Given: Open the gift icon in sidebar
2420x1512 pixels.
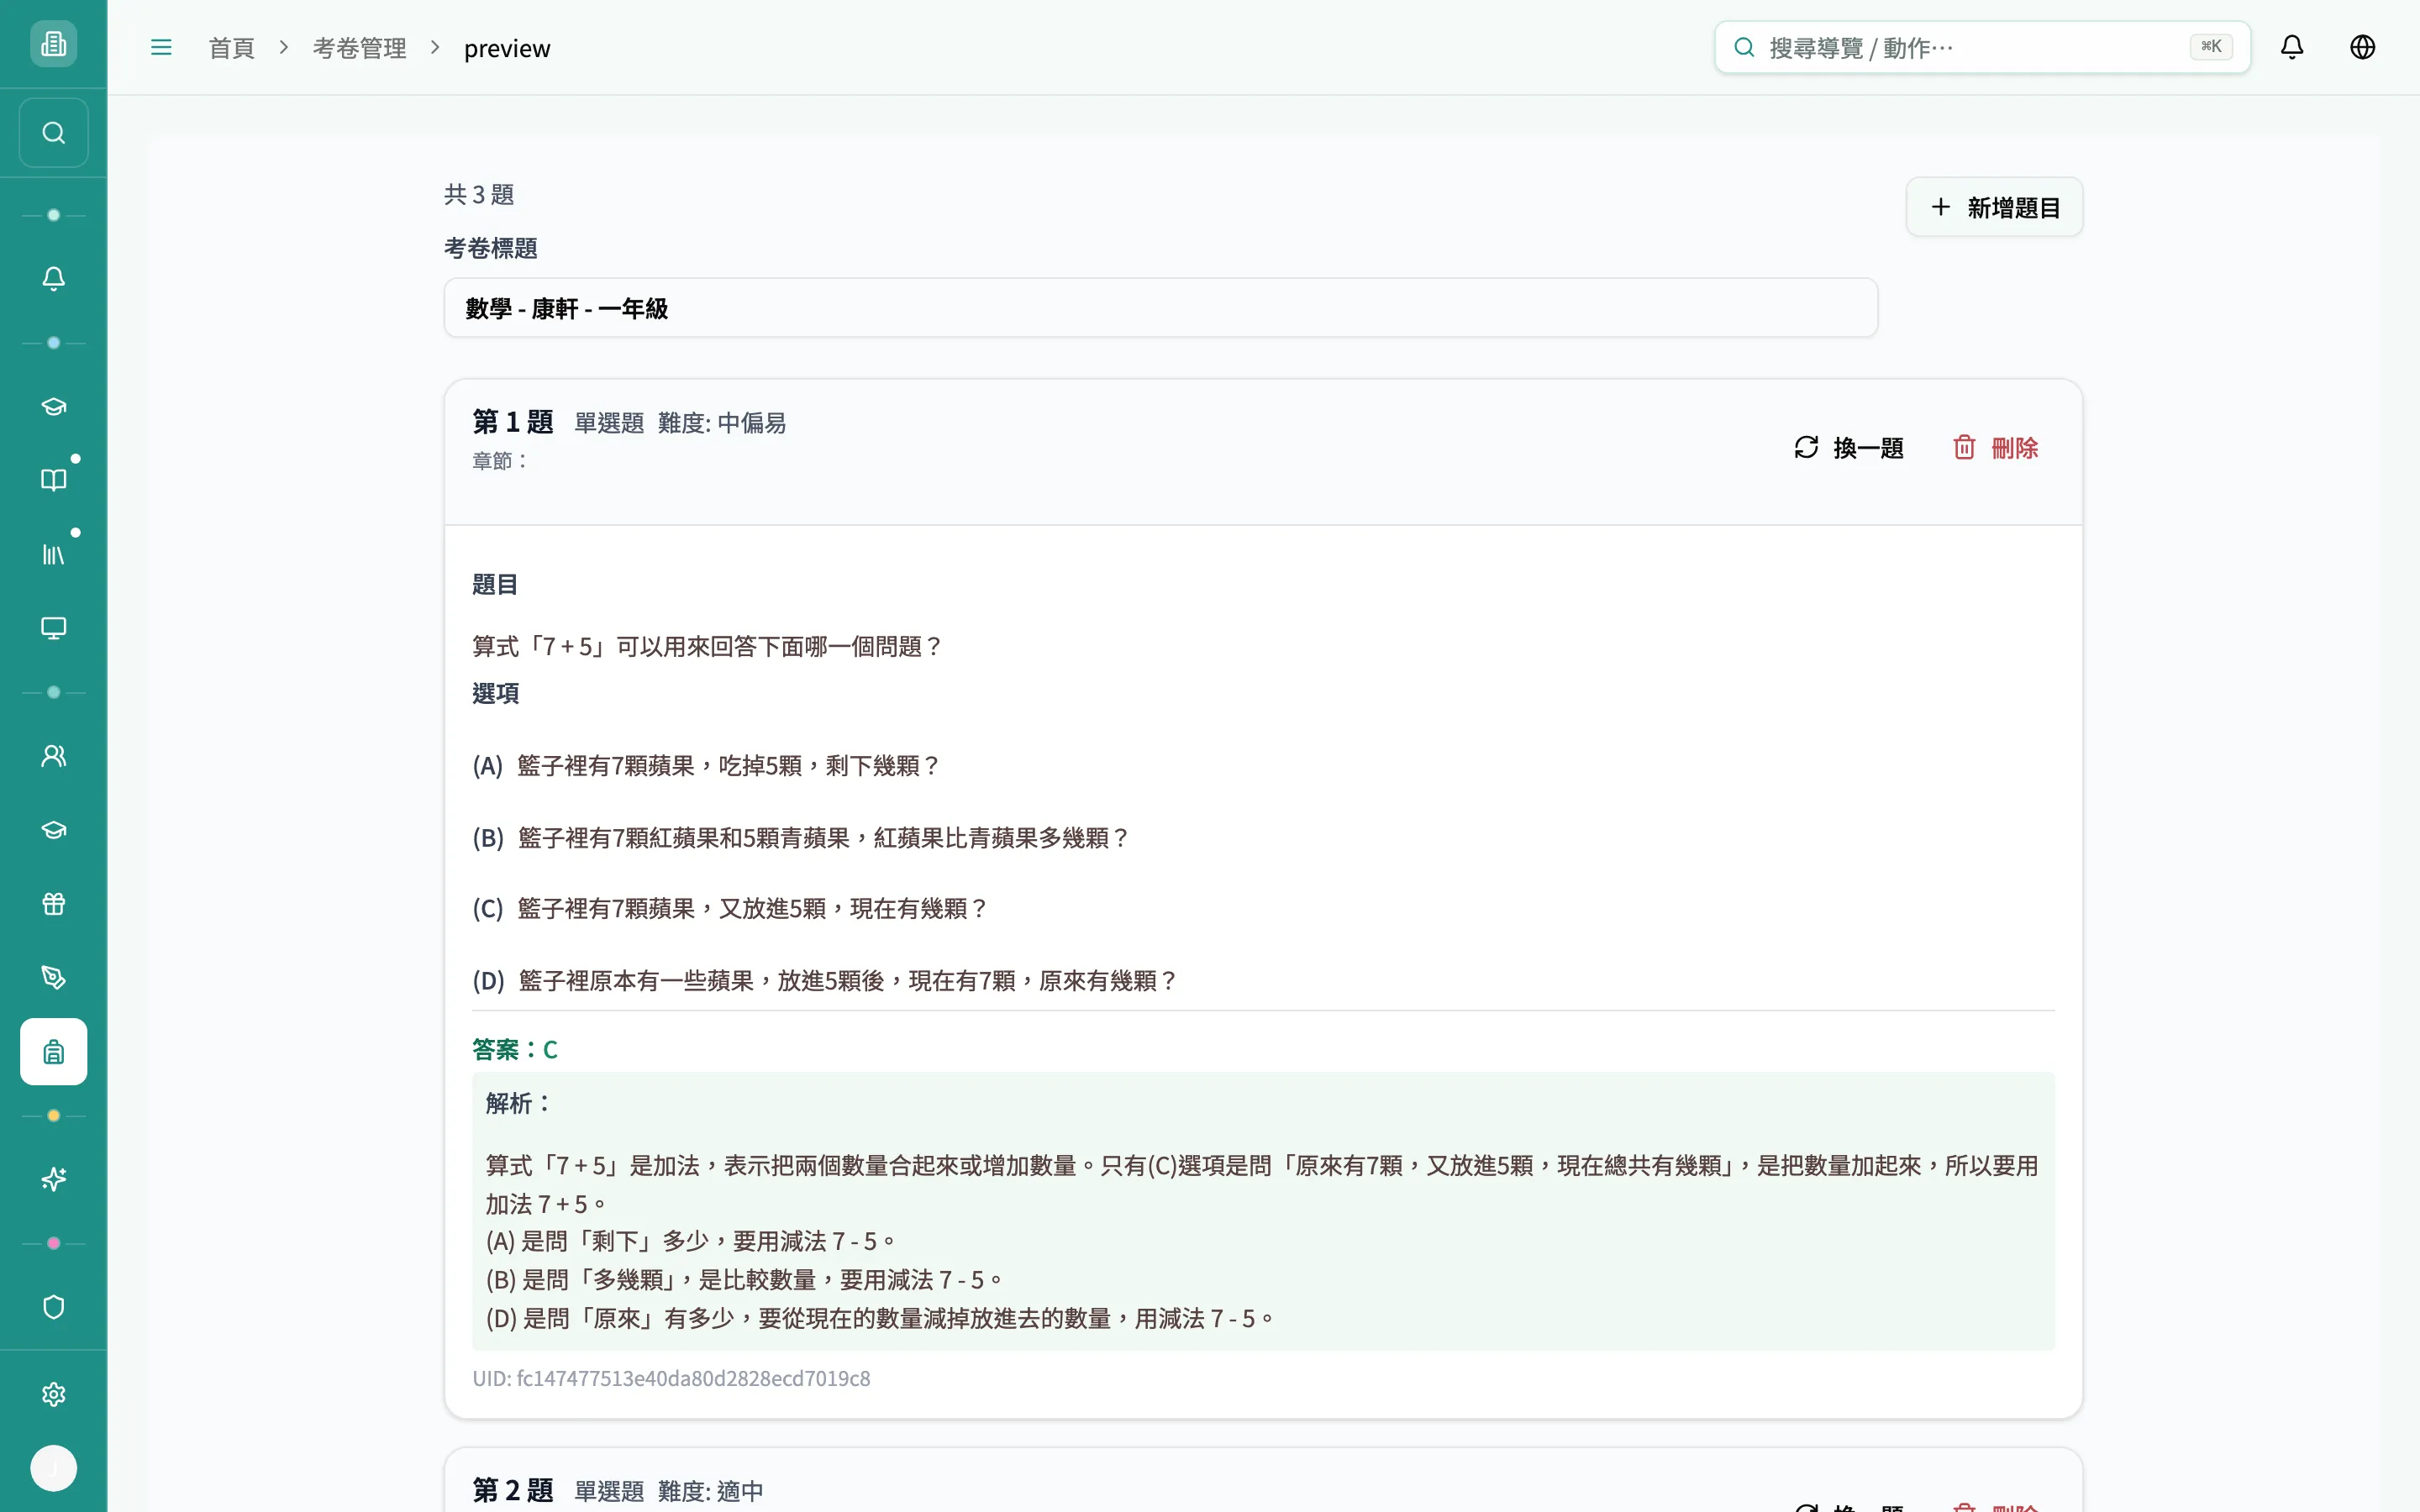Looking at the screenshot, I should [x=53, y=904].
